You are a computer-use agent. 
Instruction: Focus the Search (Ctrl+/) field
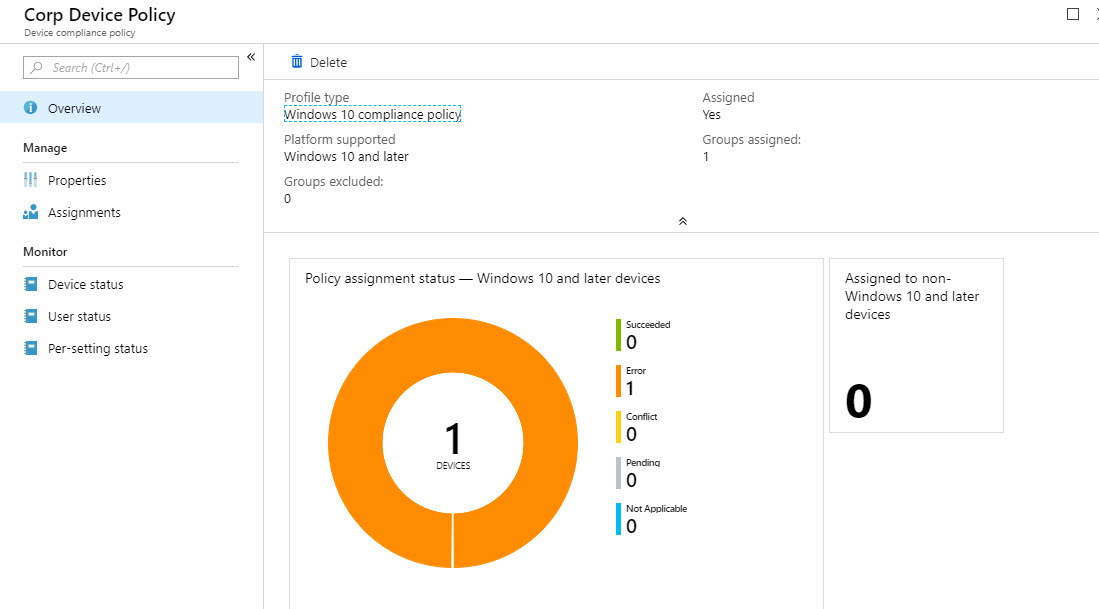(131, 67)
